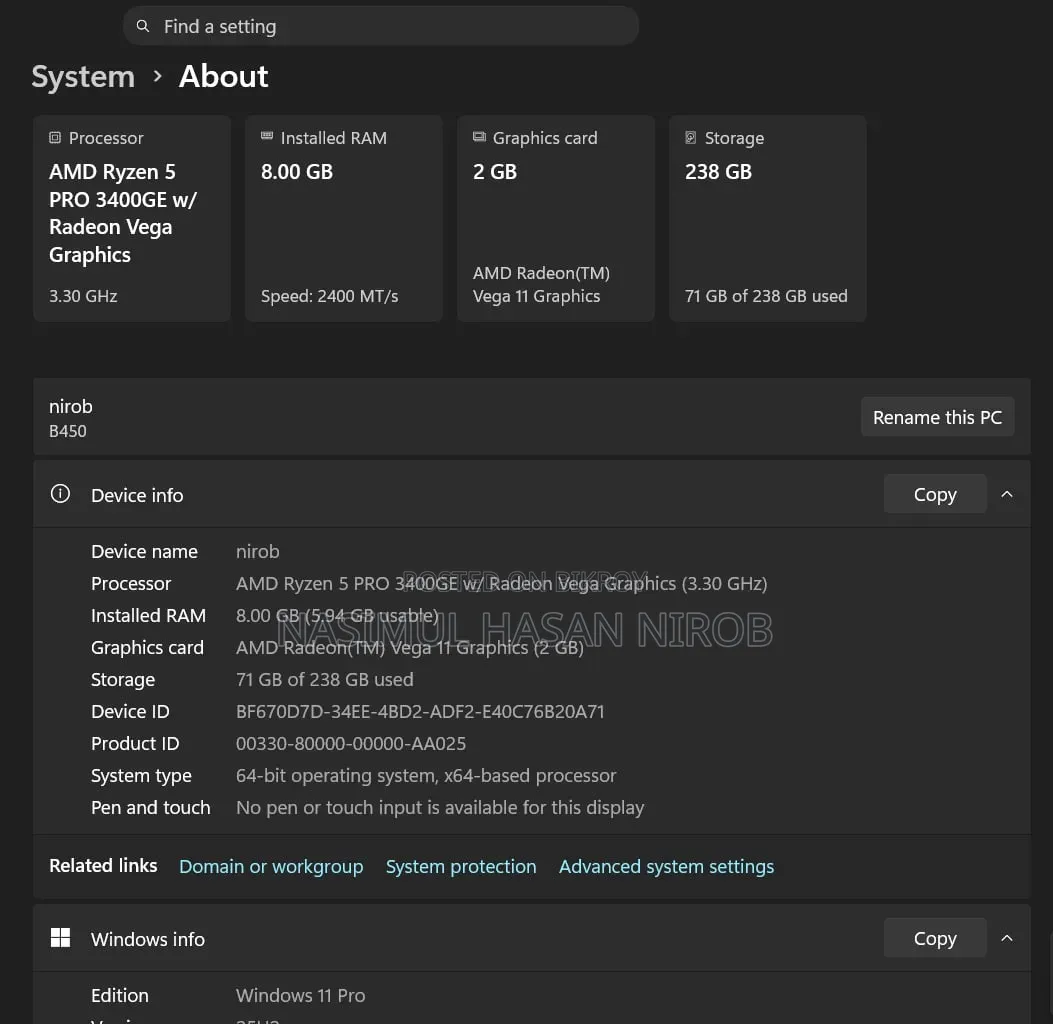Select the Processor row value
This screenshot has height=1024, width=1053.
pyautogui.click(x=502, y=584)
